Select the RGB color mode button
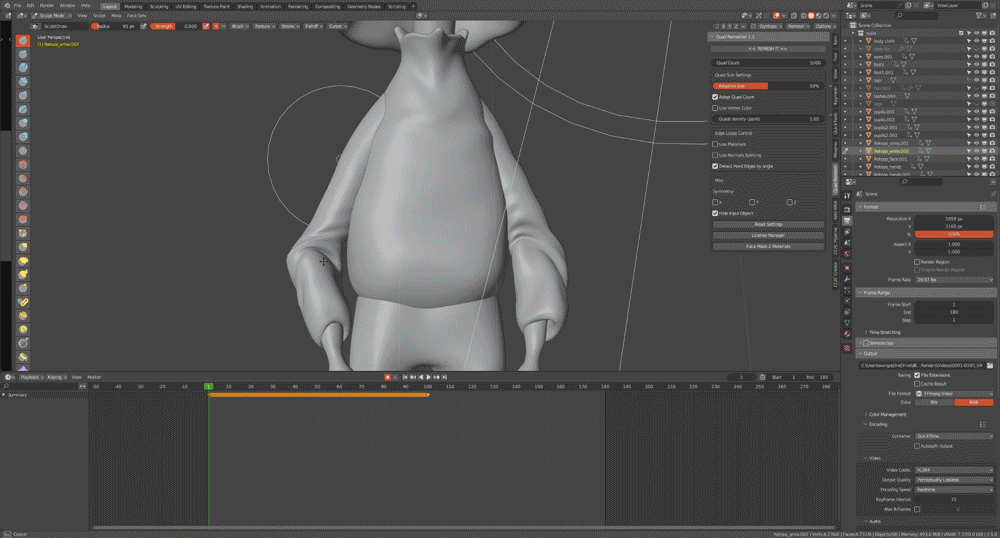The height and width of the screenshot is (538, 1000). pyautogui.click(x=973, y=402)
